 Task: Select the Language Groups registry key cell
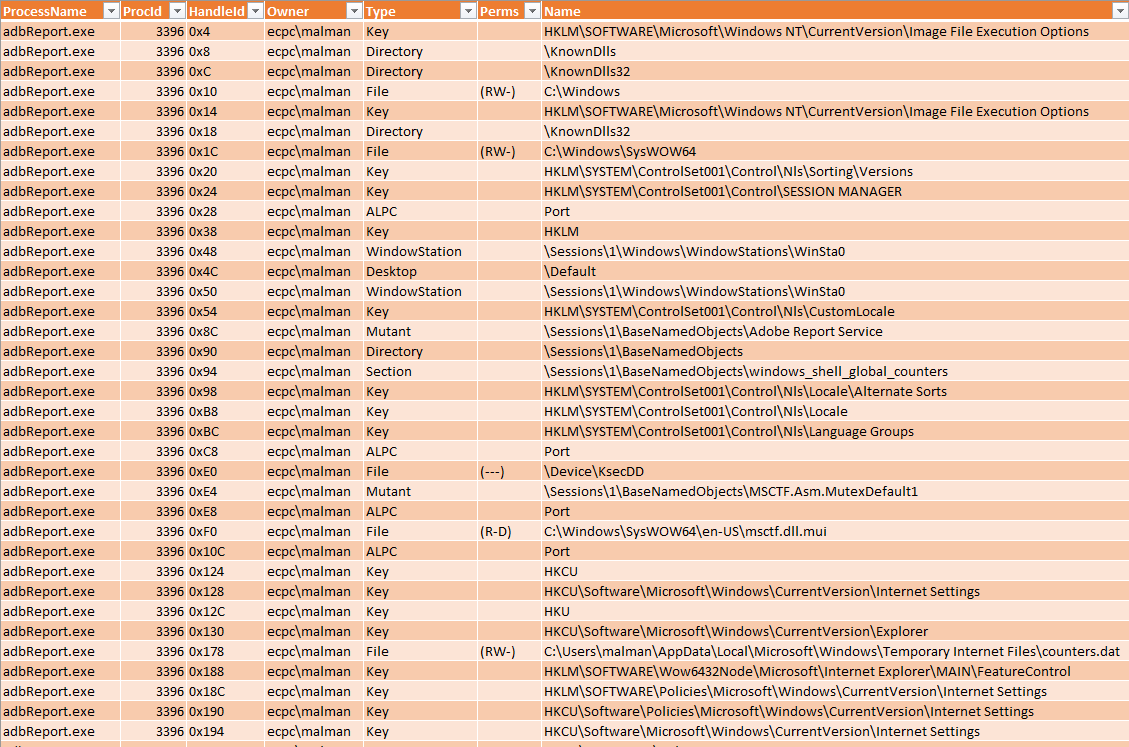point(835,431)
